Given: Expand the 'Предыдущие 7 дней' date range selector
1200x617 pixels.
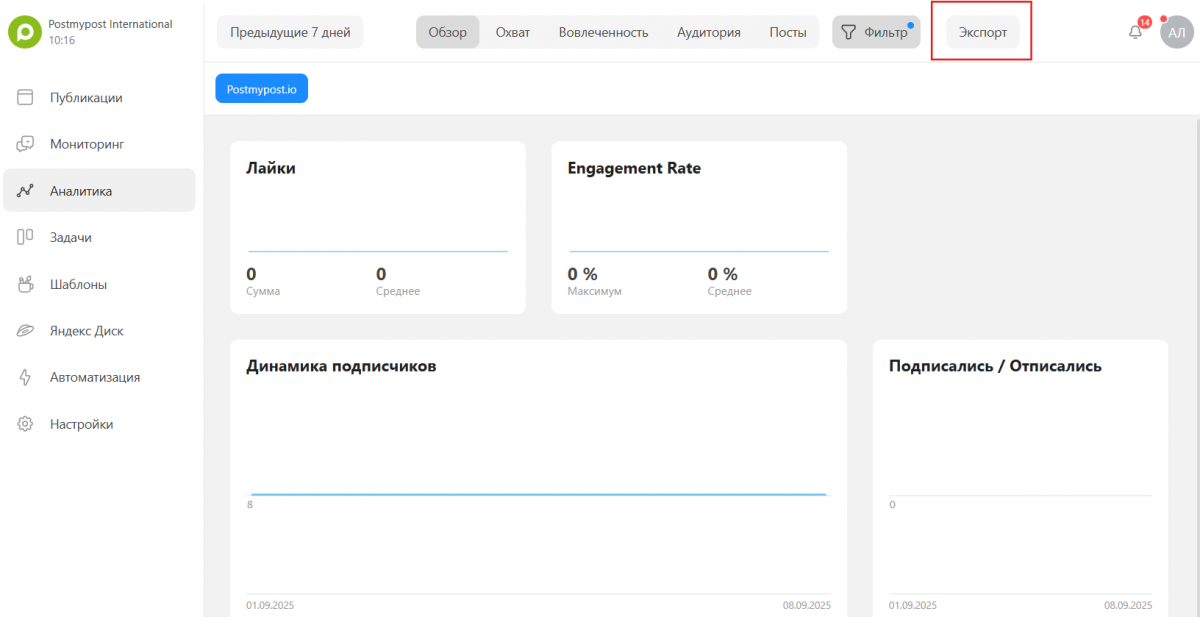Looking at the screenshot, I should (x=290, y=32).
